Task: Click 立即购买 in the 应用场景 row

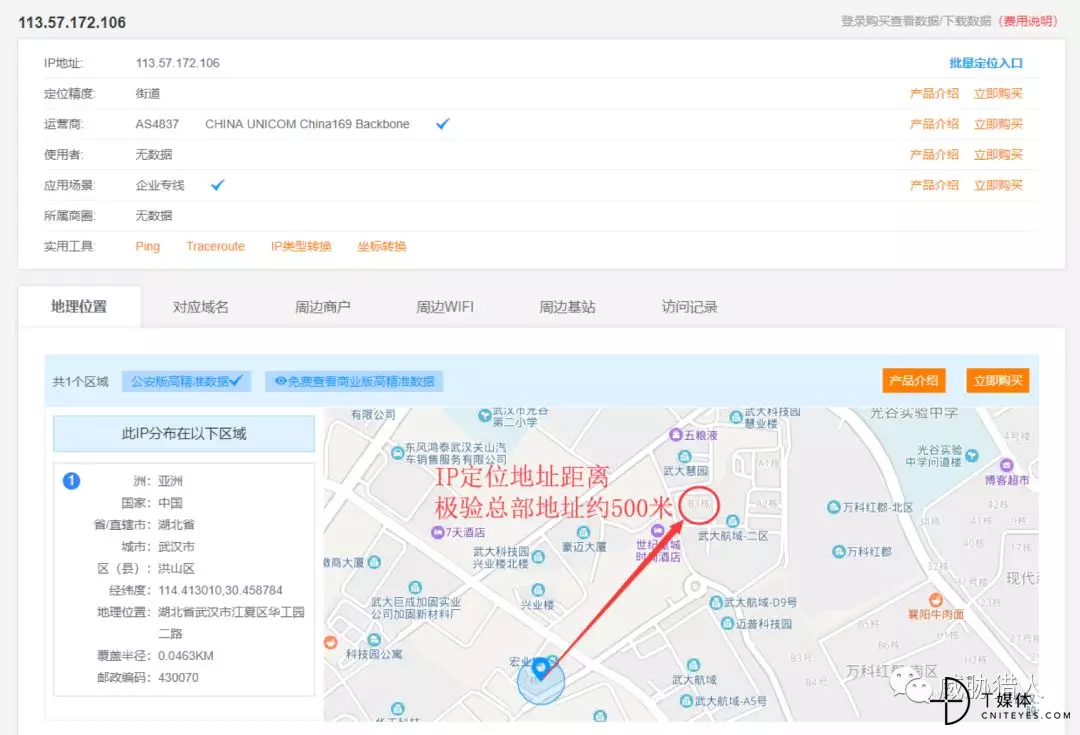Action: (998, 185)
